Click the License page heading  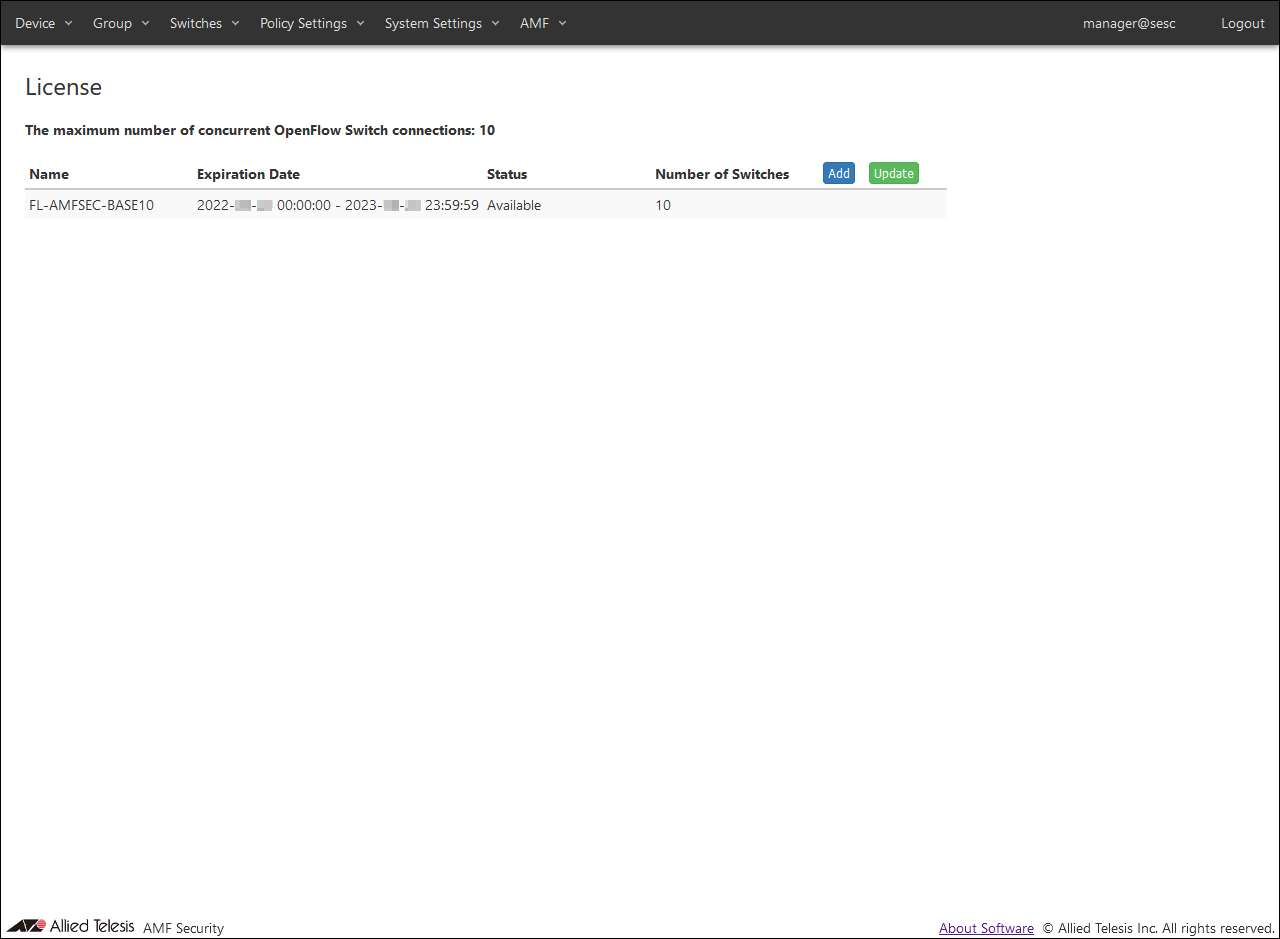pos(63,87)
